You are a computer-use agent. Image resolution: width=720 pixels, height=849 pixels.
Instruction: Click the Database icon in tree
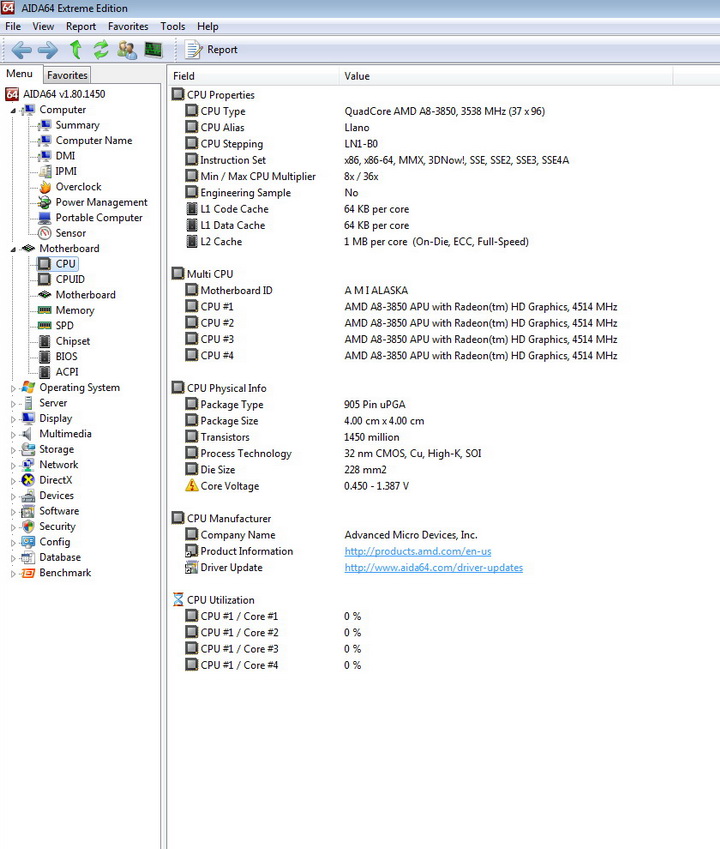point(28,558)
